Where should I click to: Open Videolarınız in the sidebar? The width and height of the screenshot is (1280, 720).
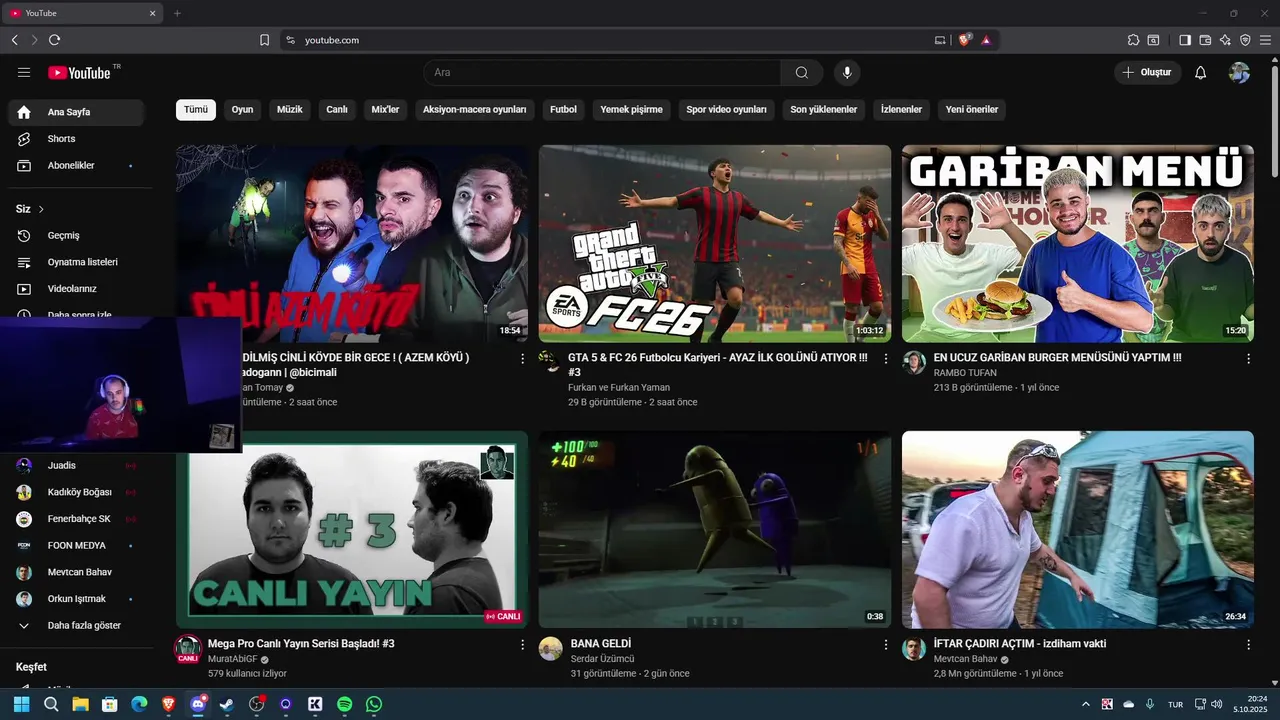pos(76,289)
